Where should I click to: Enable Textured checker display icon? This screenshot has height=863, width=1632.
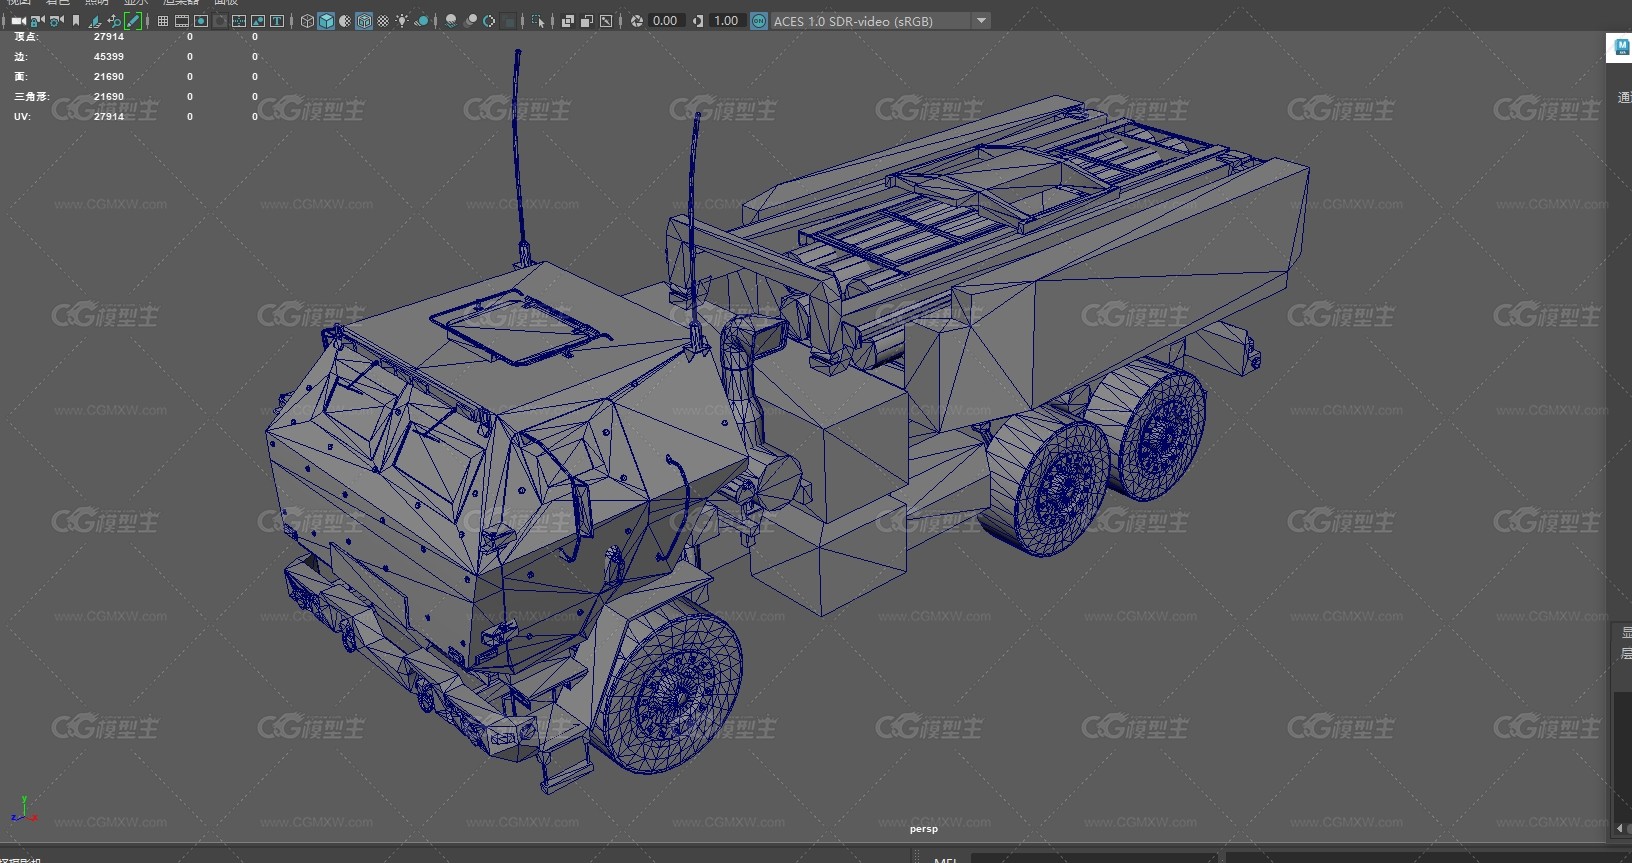coord(382,21)
